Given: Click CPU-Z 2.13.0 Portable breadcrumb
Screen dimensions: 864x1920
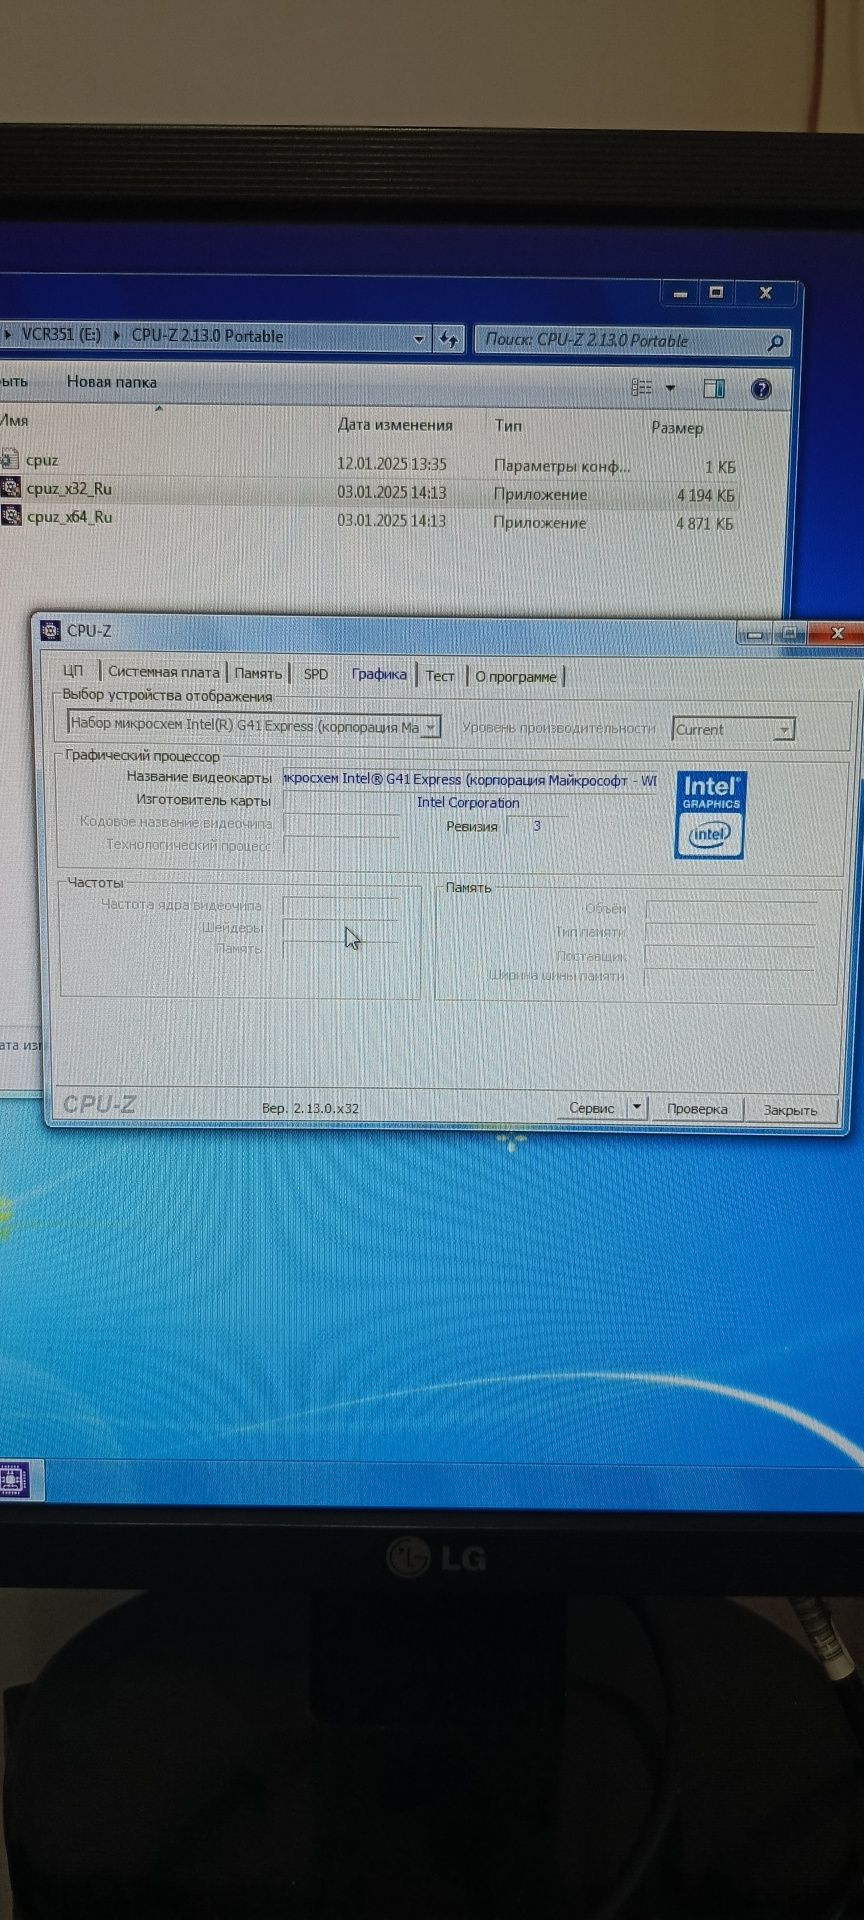Looking at the screenshot, I should 207,336.
